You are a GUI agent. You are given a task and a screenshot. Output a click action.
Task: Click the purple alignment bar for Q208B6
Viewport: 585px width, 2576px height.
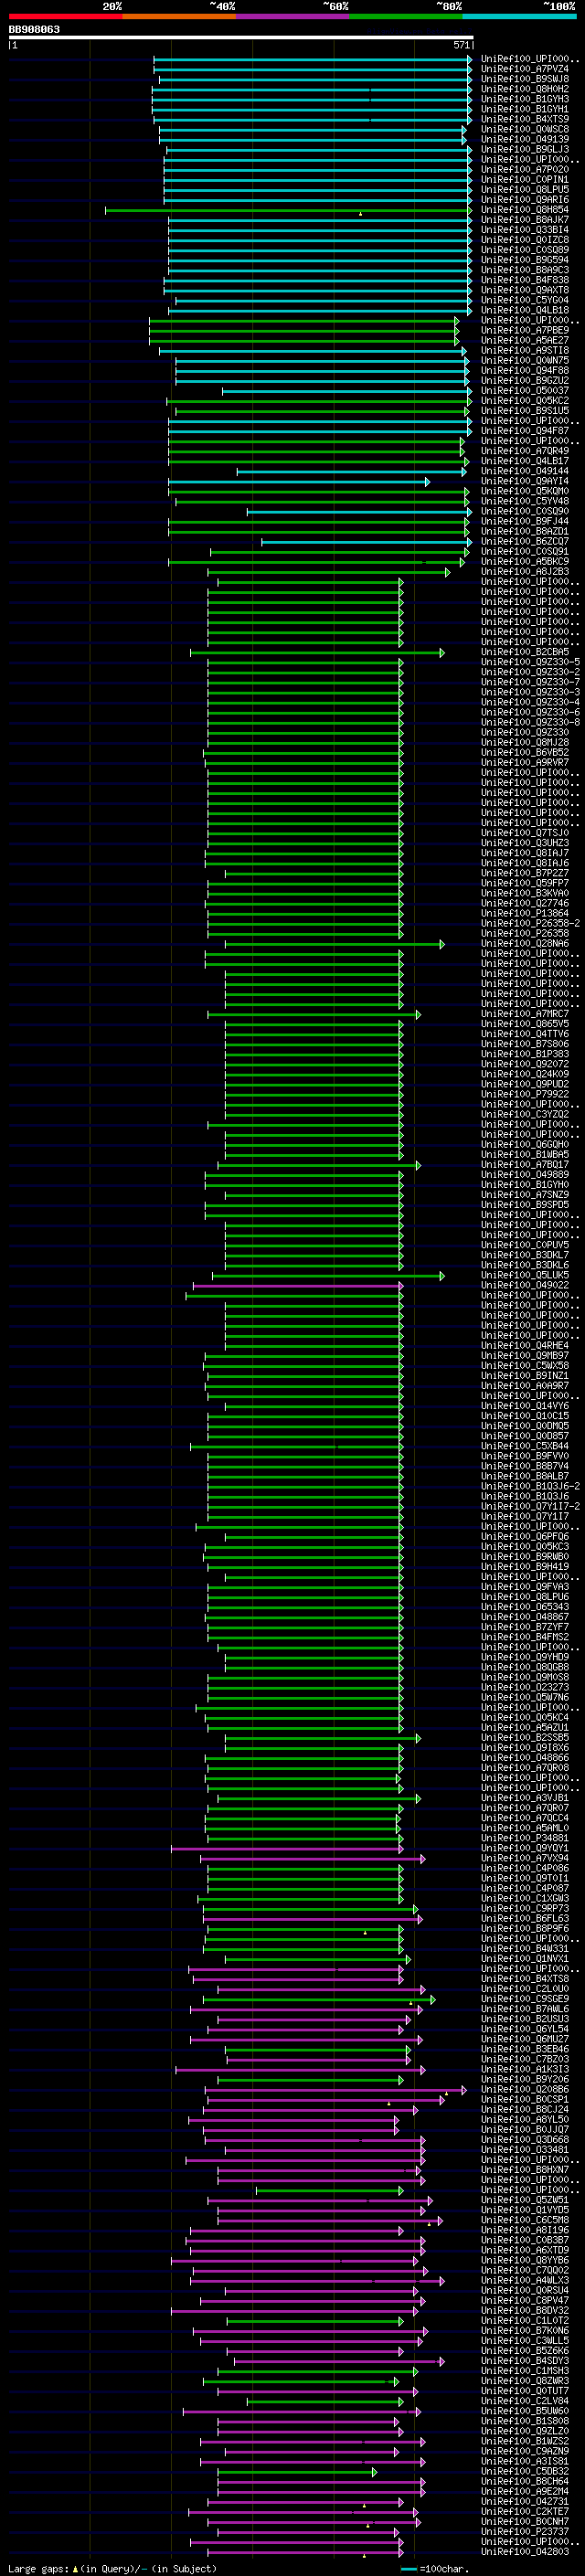[335, 2090]
